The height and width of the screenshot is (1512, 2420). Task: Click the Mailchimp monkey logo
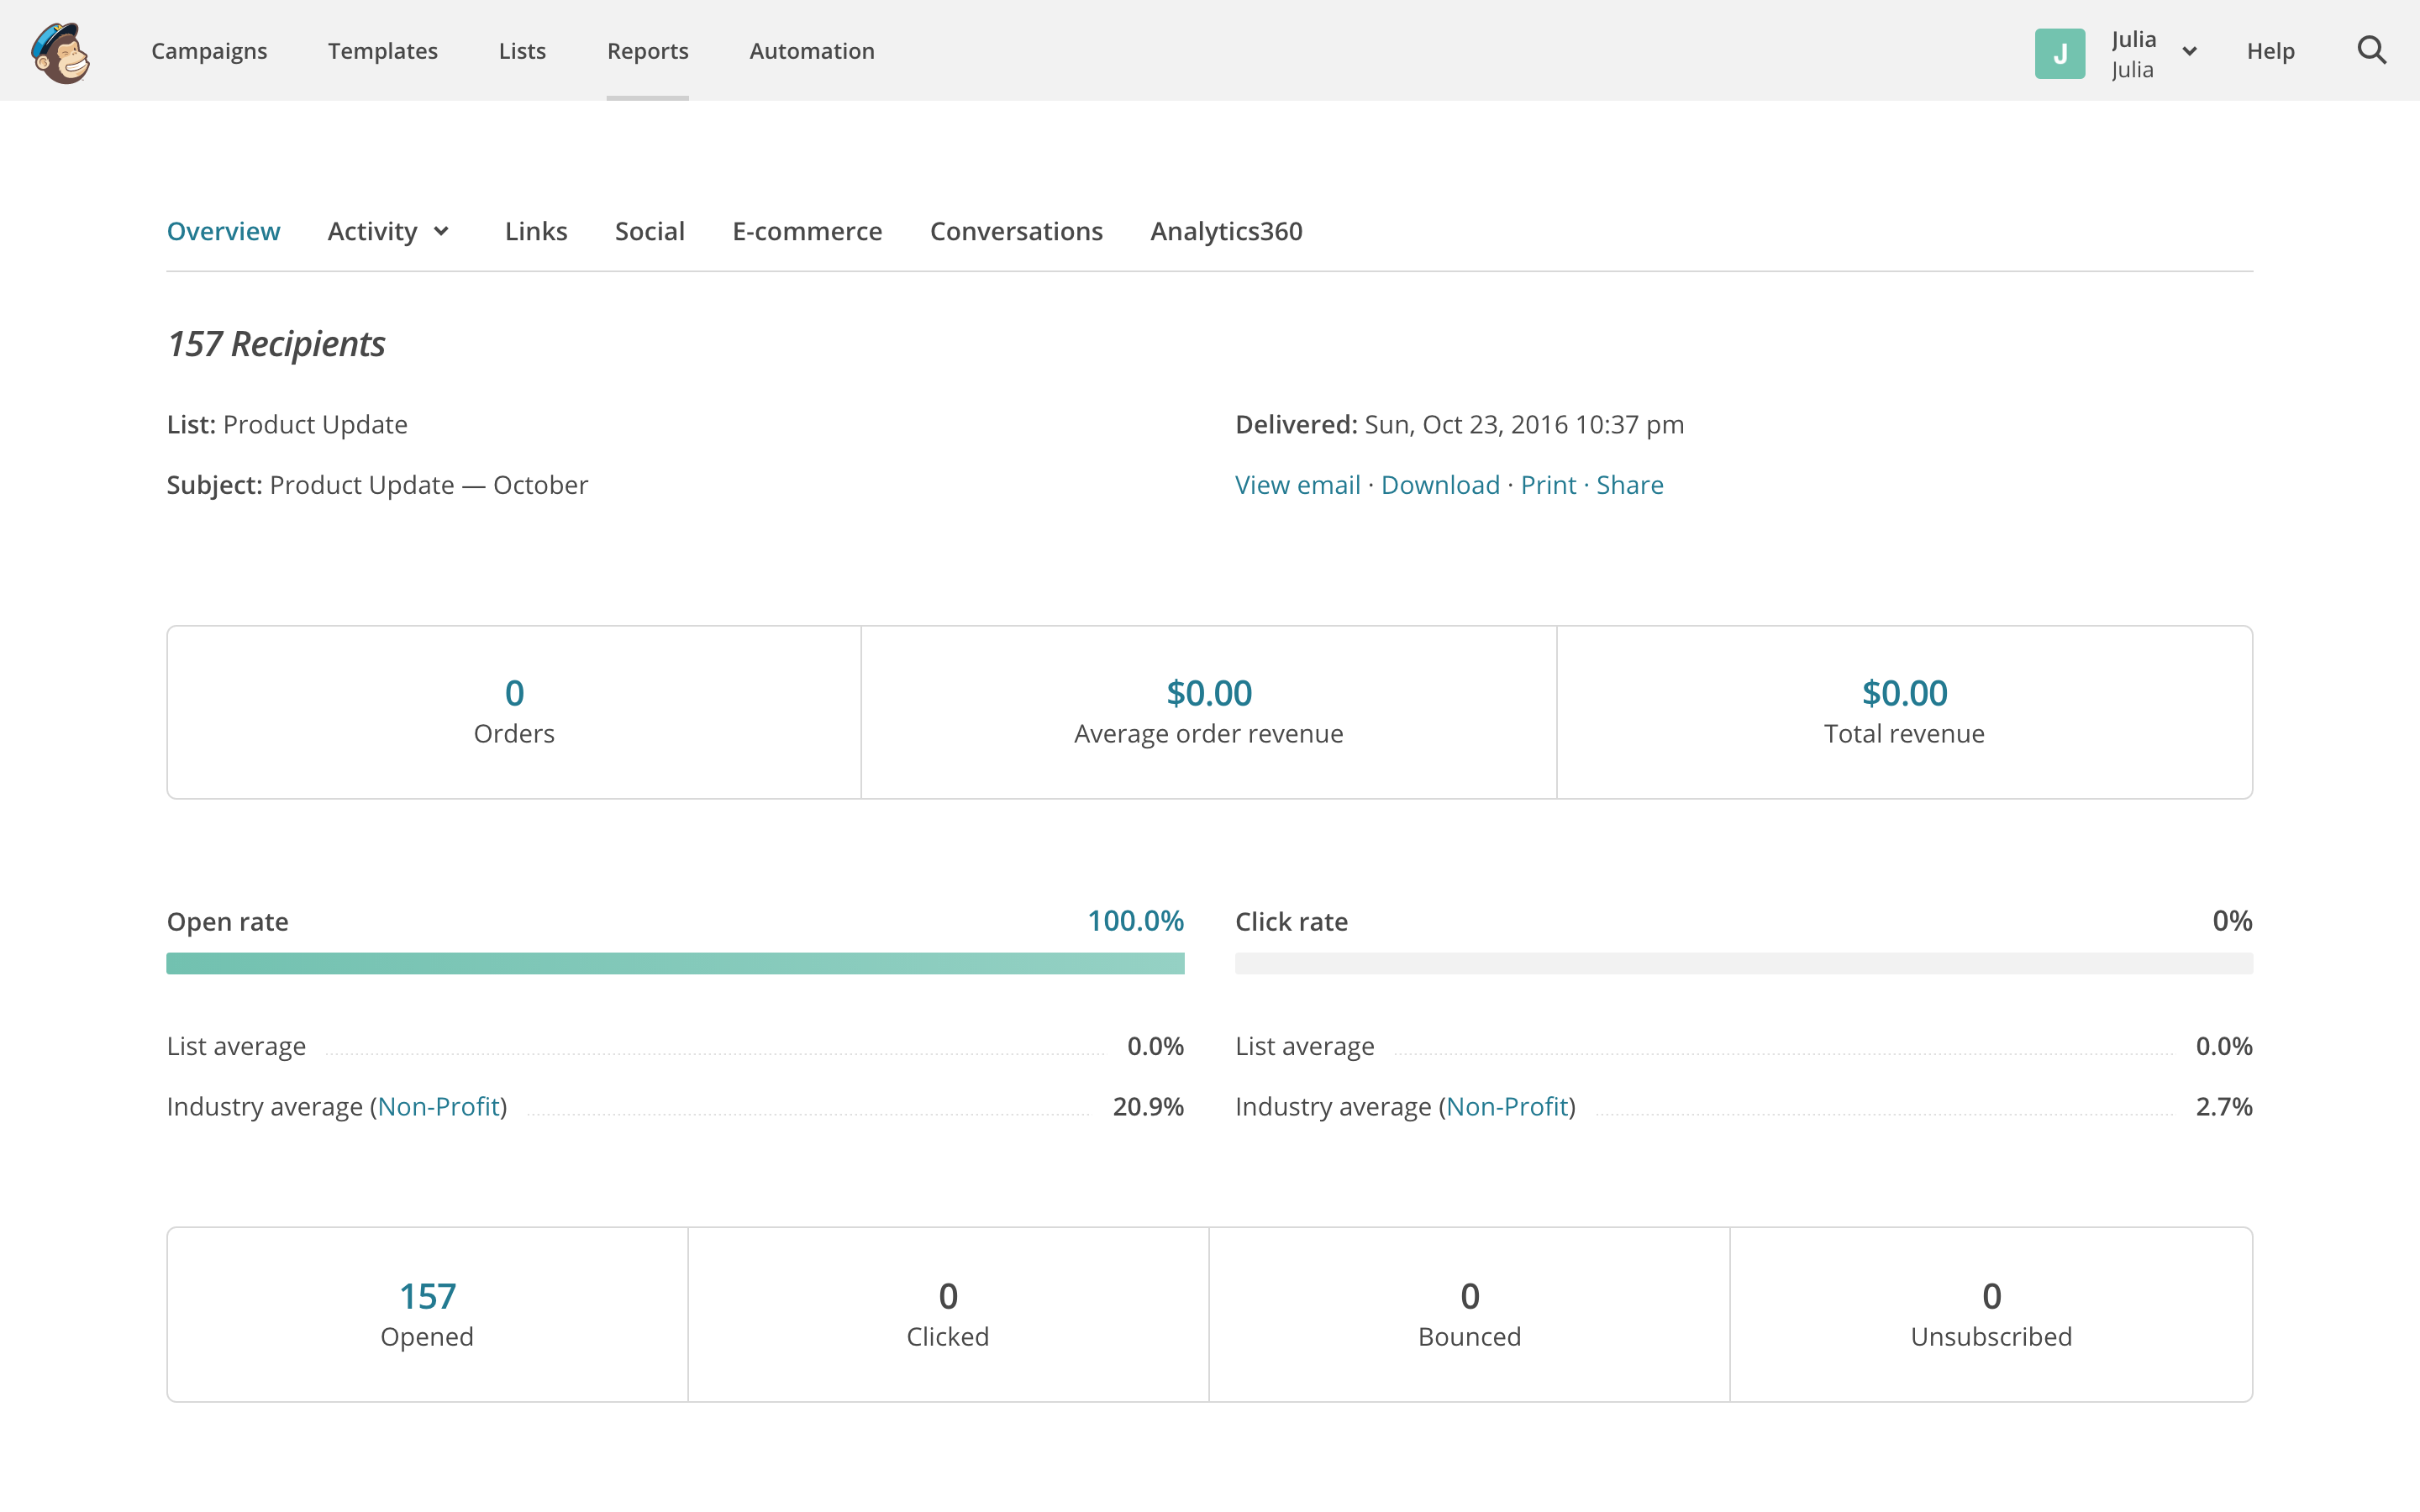pyautogui.click(x=60, y=52)
